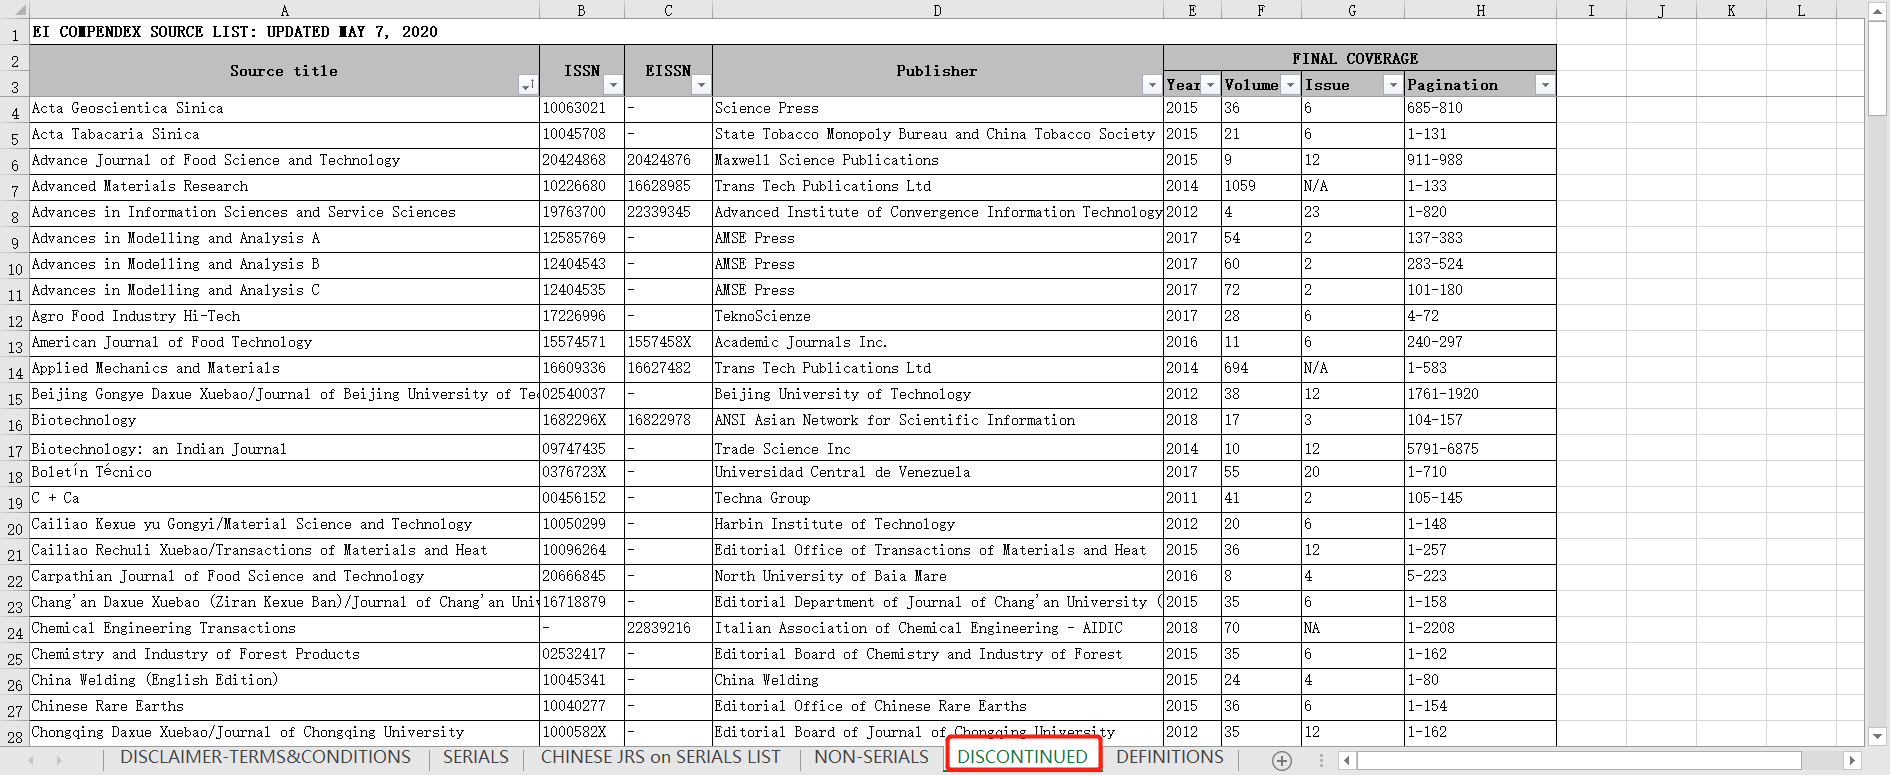Select publisher cell 'Academic Journals Inc.'

pyautogui.click(x=937, y=342)
